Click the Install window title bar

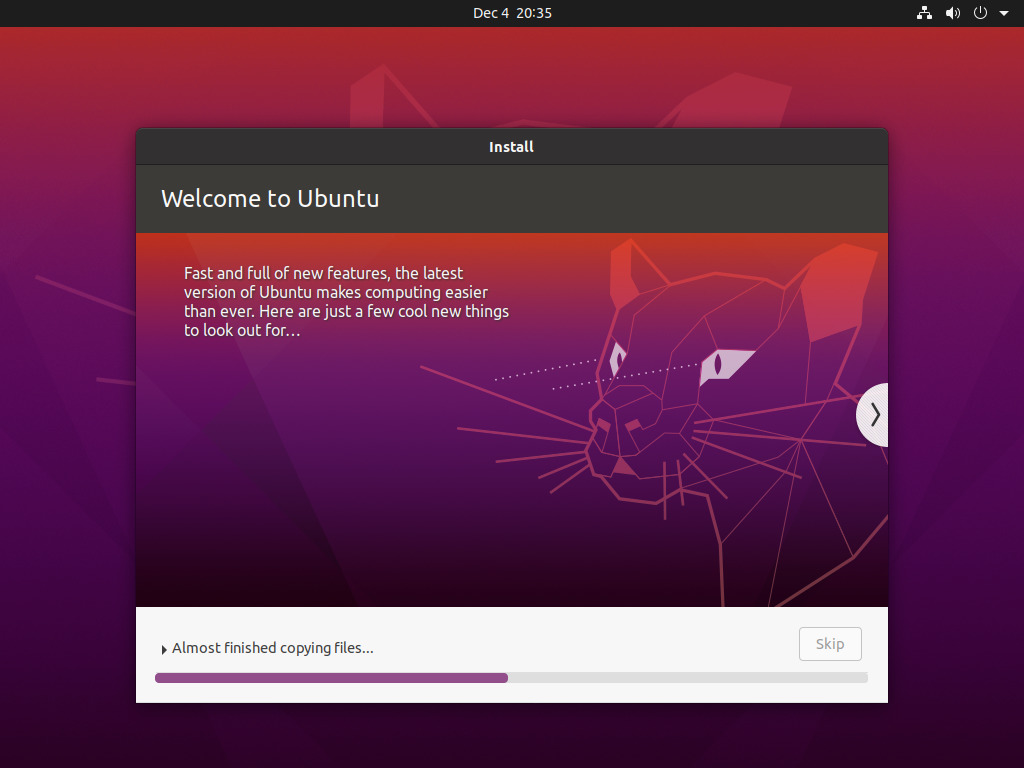click(x=512, y=147)
